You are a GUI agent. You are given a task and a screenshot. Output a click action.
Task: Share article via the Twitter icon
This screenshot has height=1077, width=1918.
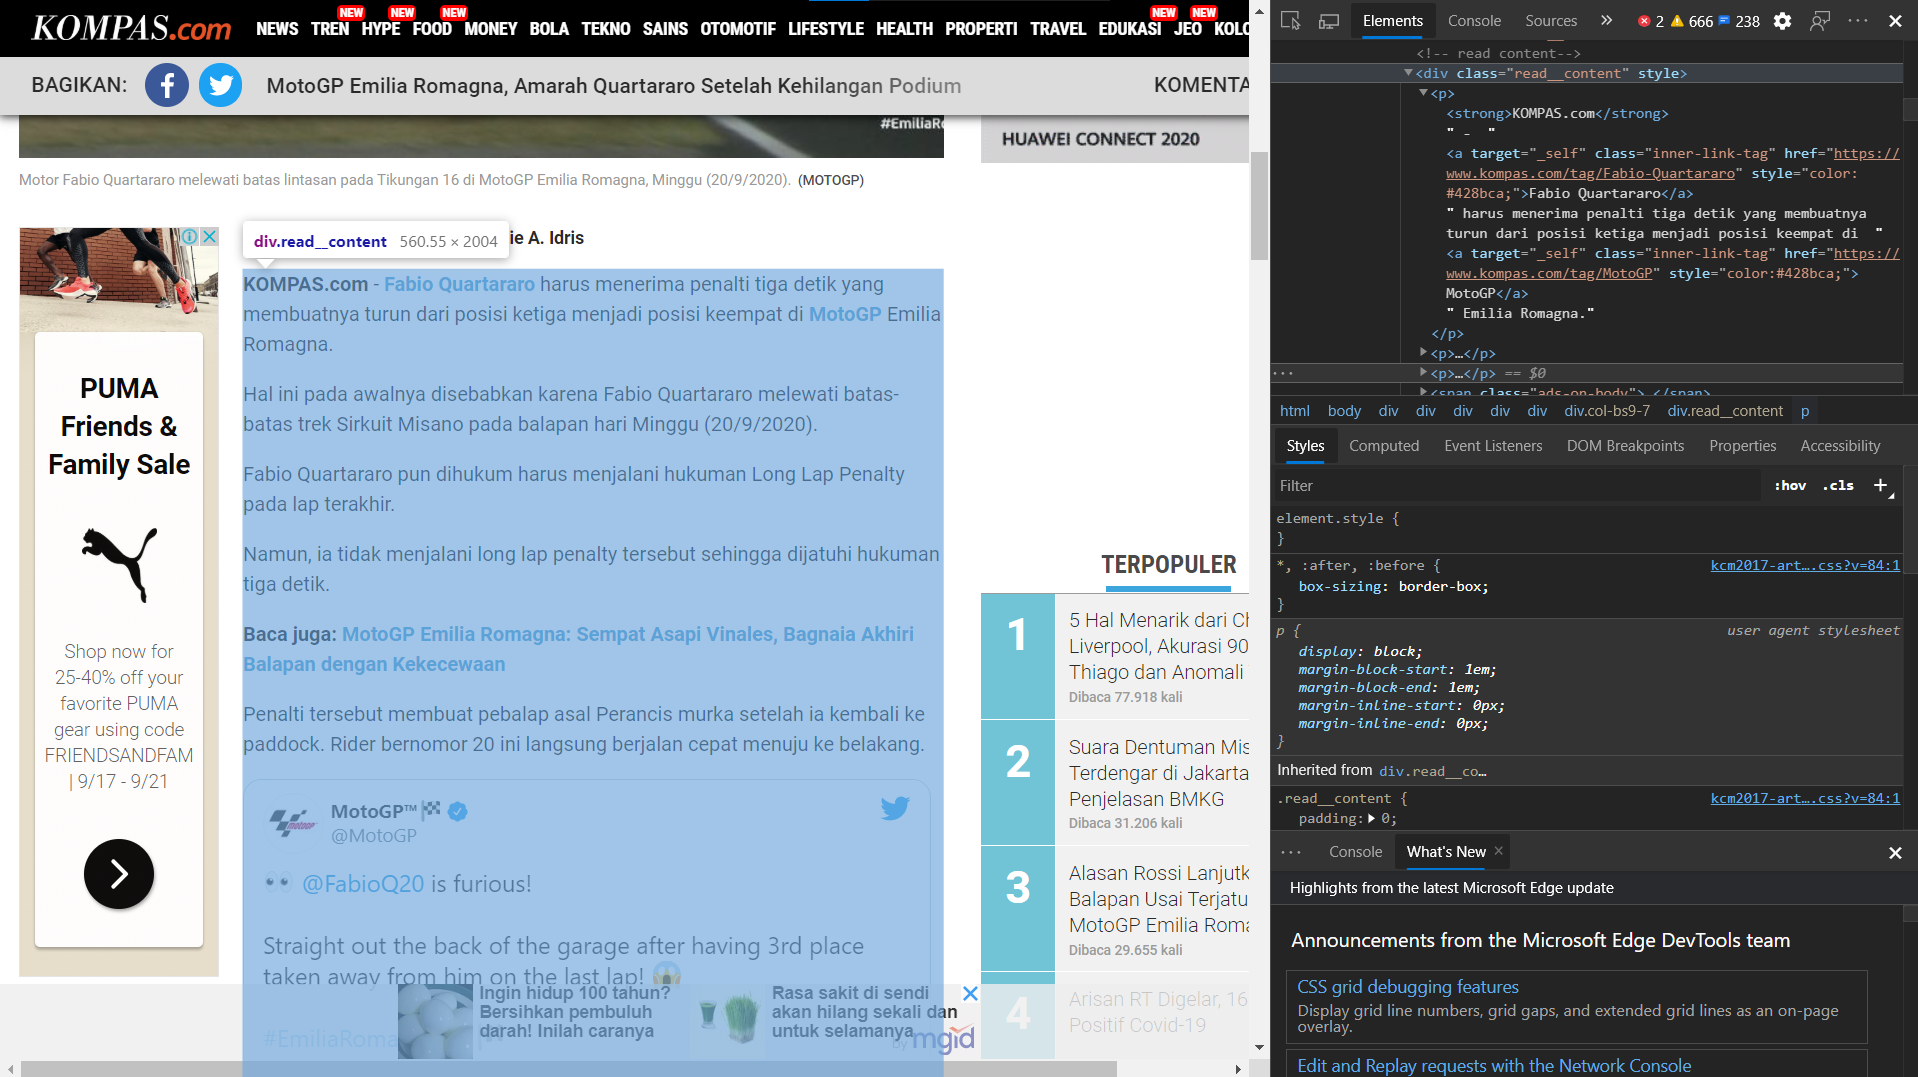220,85
